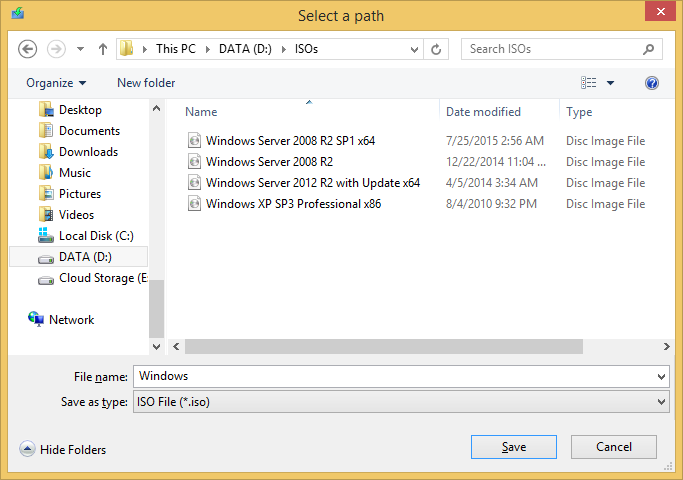Click the 7/25/2015 2:56 AM date cell

point(495,141)
